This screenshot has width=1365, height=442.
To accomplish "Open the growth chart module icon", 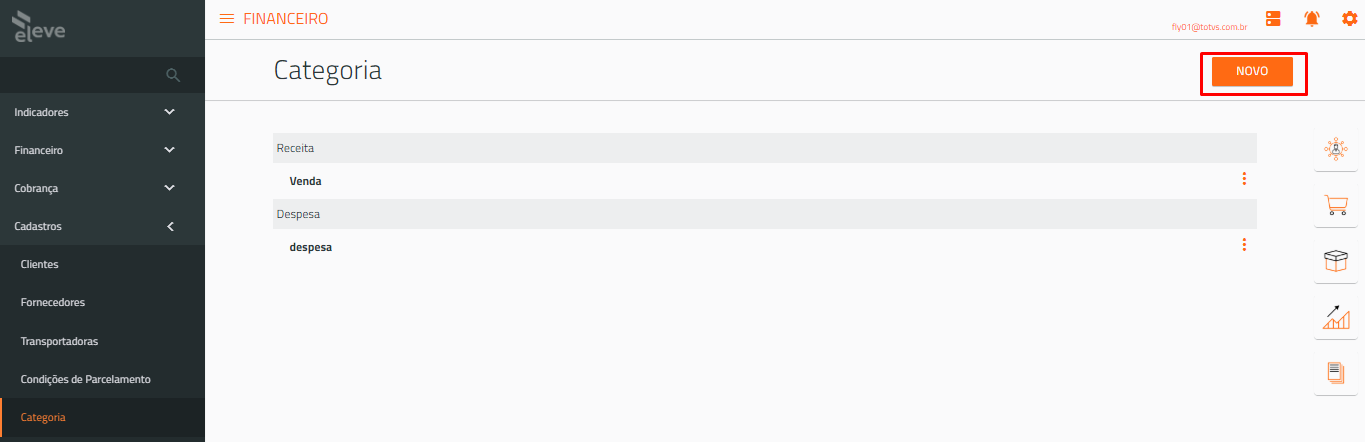I will tap(1335, 317).
